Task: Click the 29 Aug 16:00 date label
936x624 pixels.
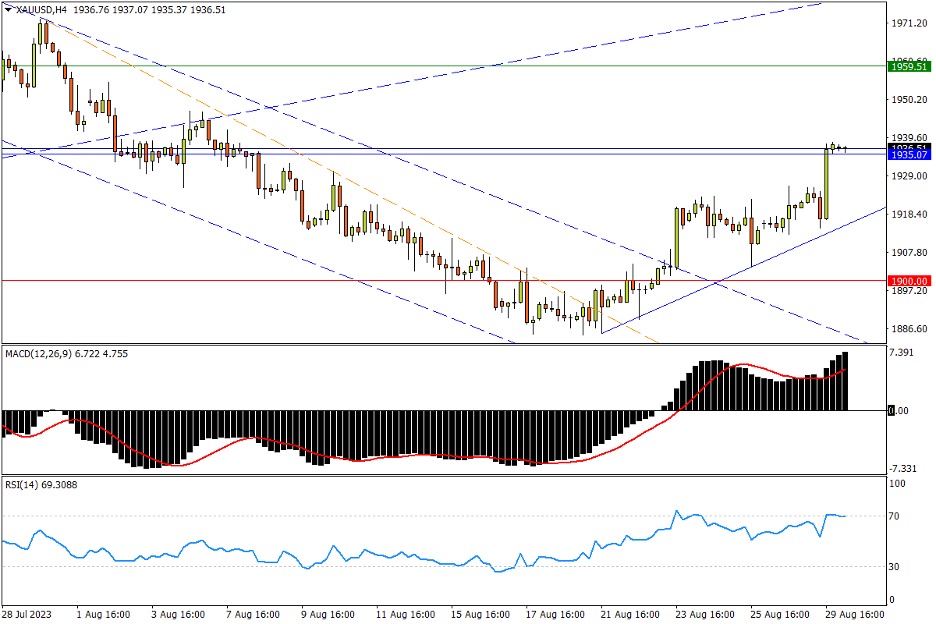Action: pyautogui.click(x=852, y=614)
